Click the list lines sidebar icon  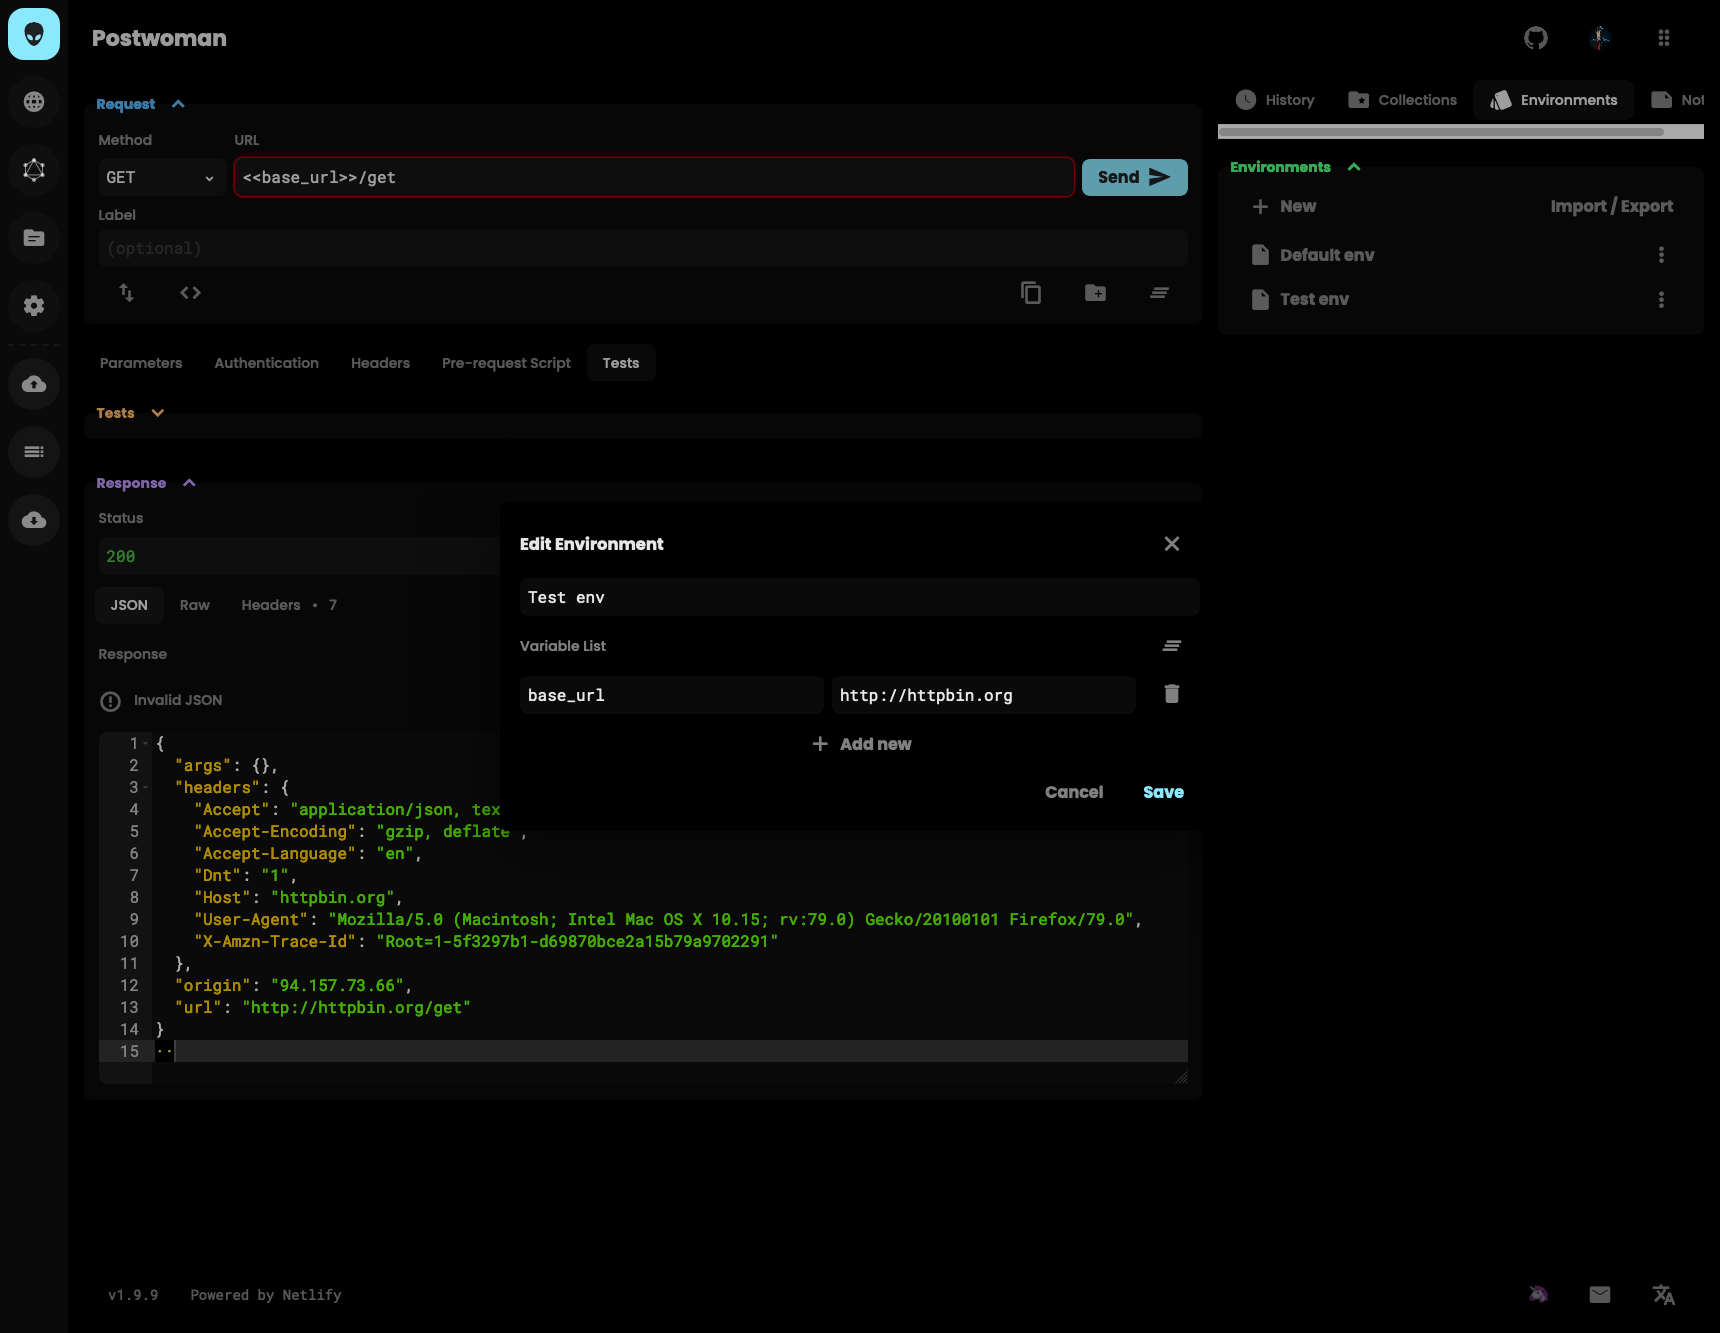pyautogui.click(x=34, y=452)
